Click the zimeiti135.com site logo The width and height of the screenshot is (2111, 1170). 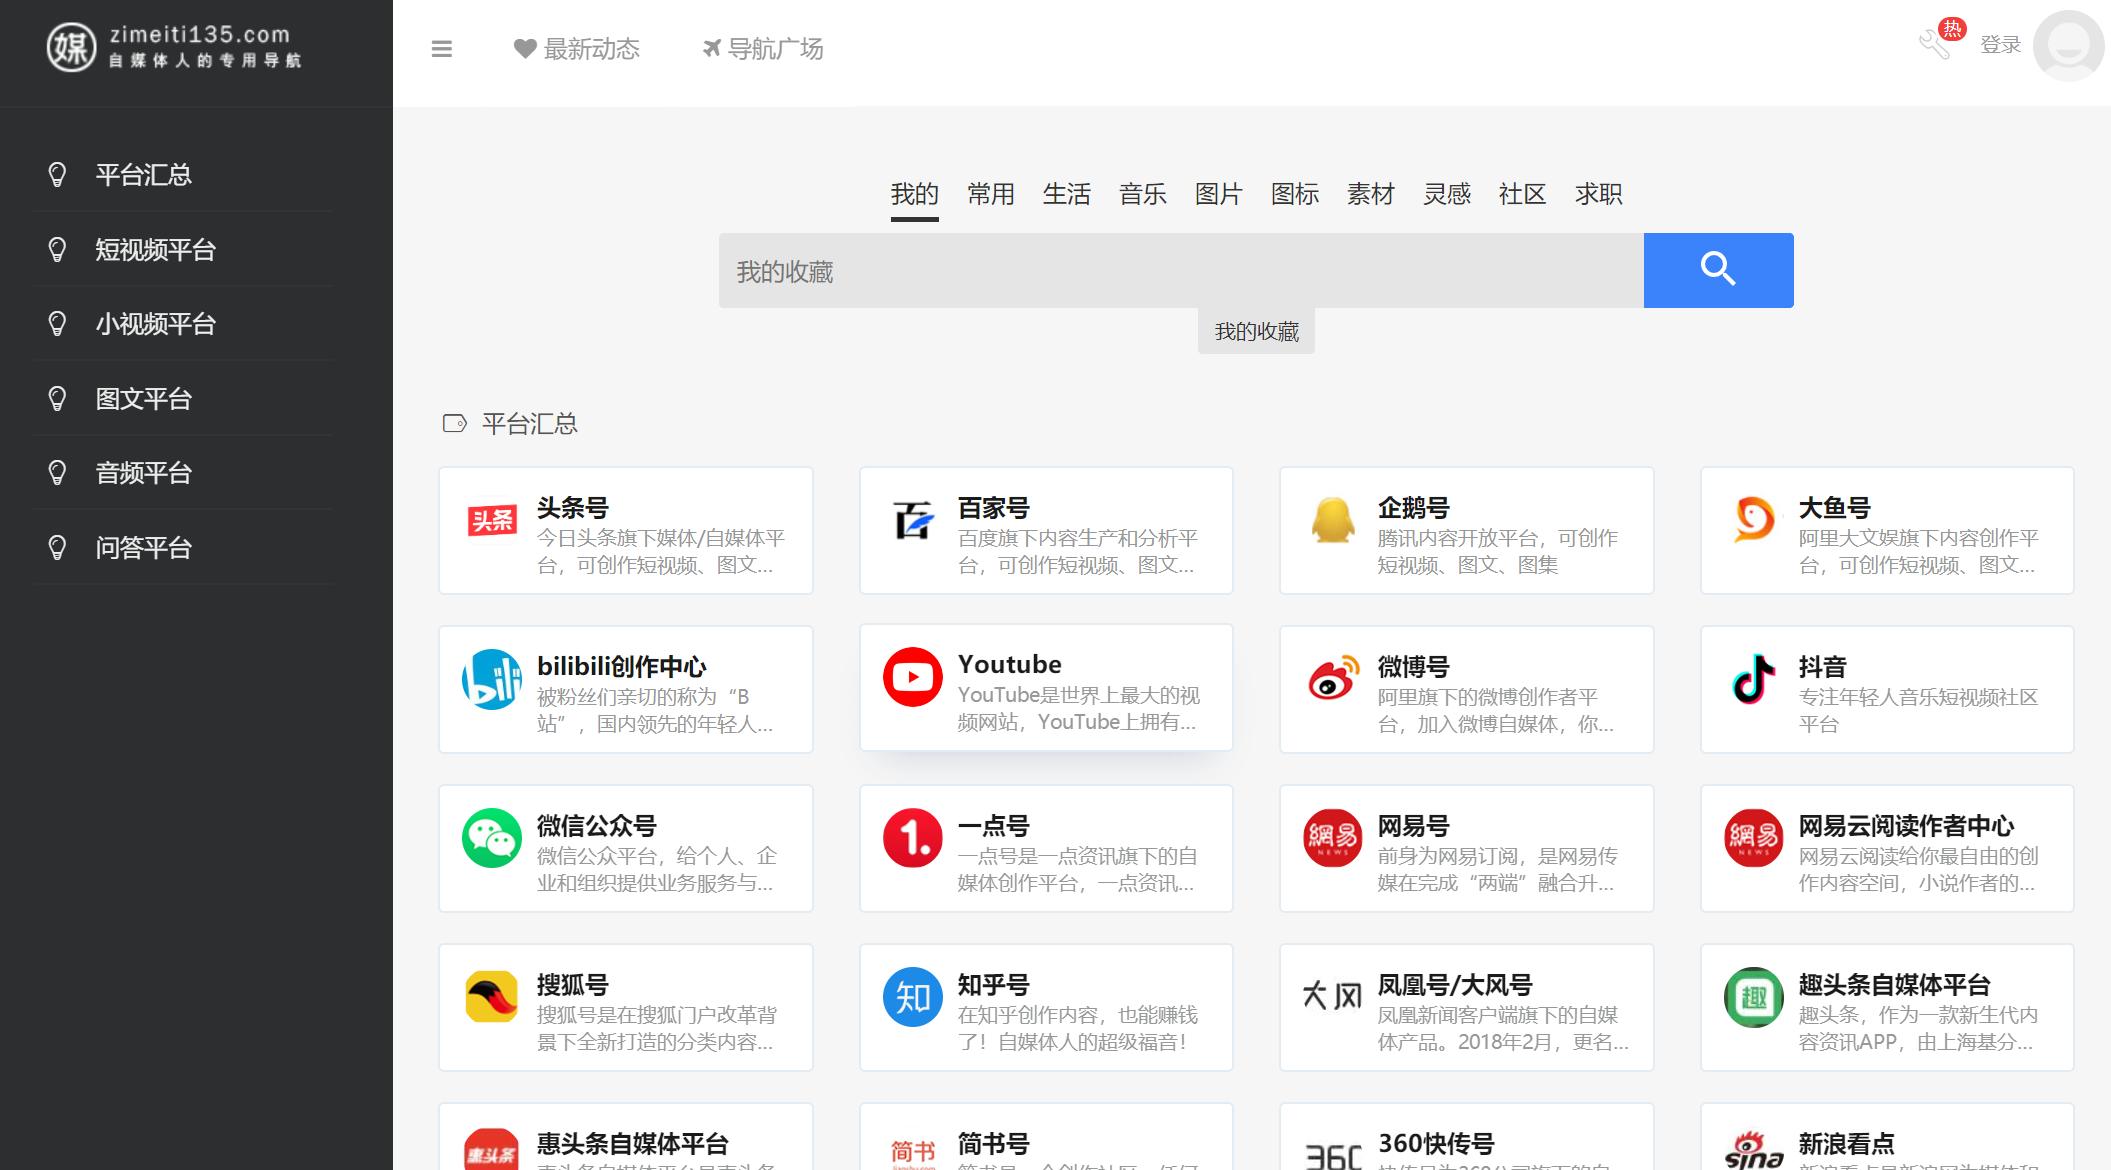click(173, 47)
